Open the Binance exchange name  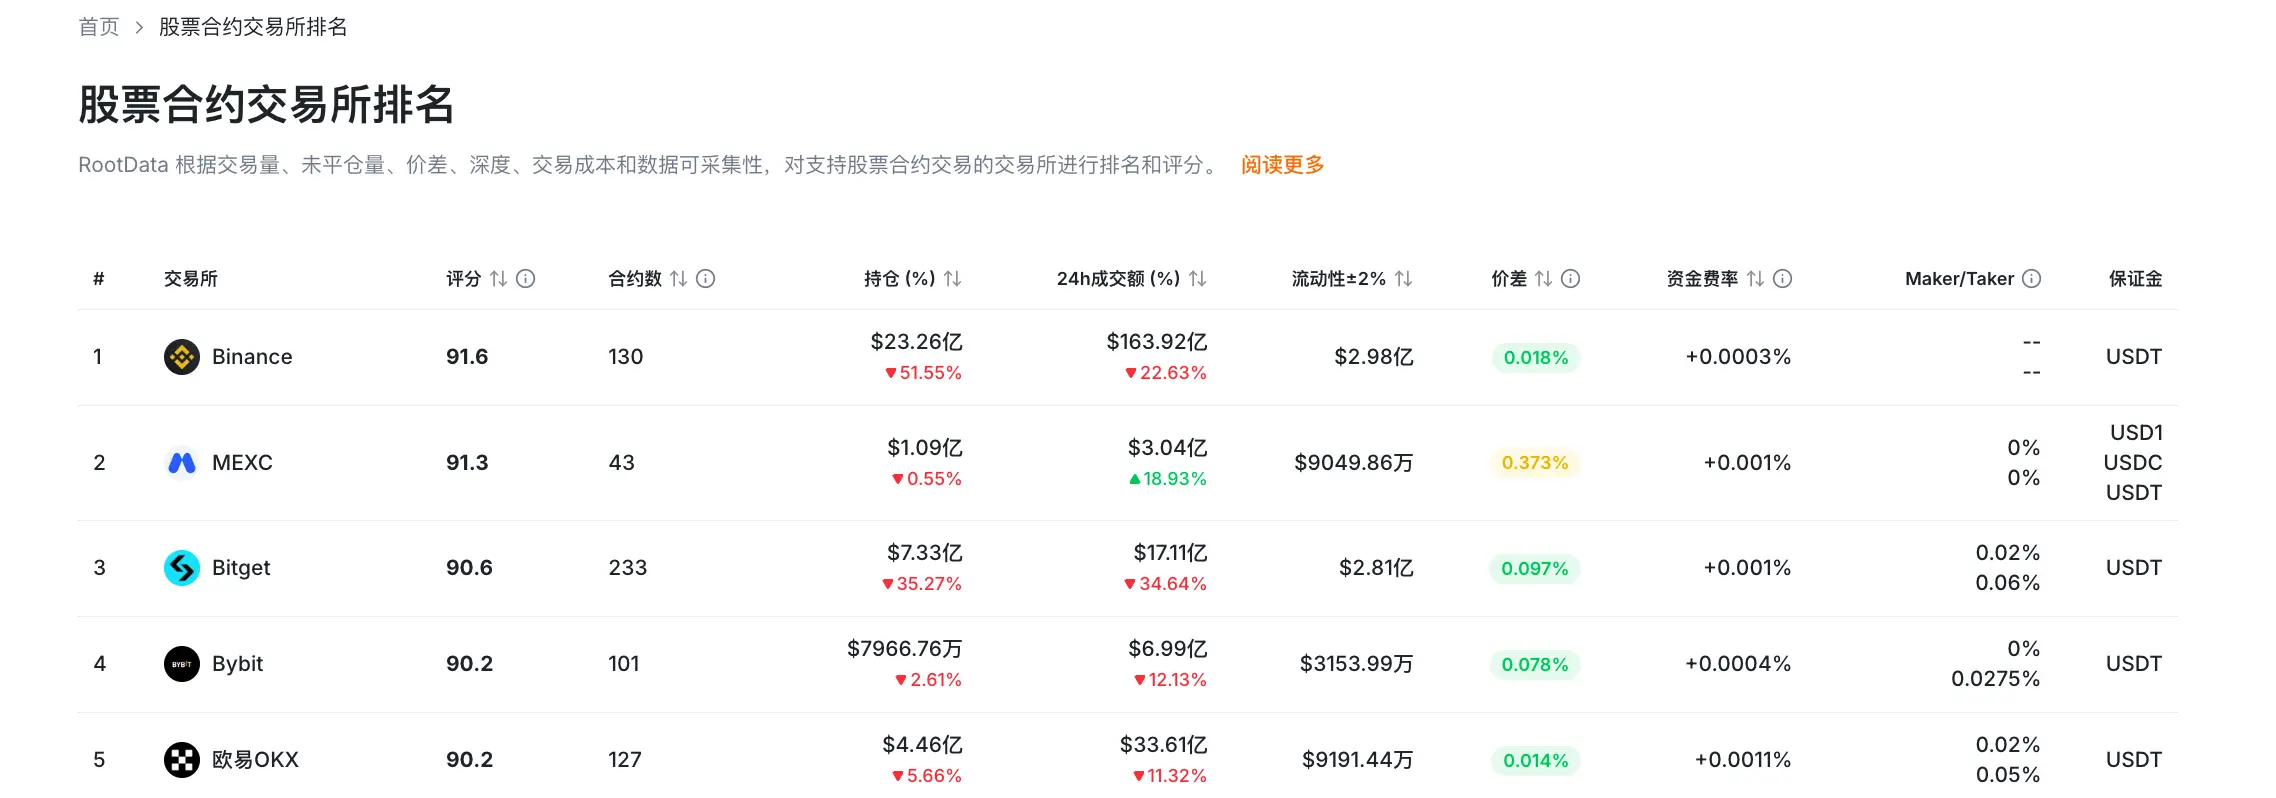[x=252, y=357]
